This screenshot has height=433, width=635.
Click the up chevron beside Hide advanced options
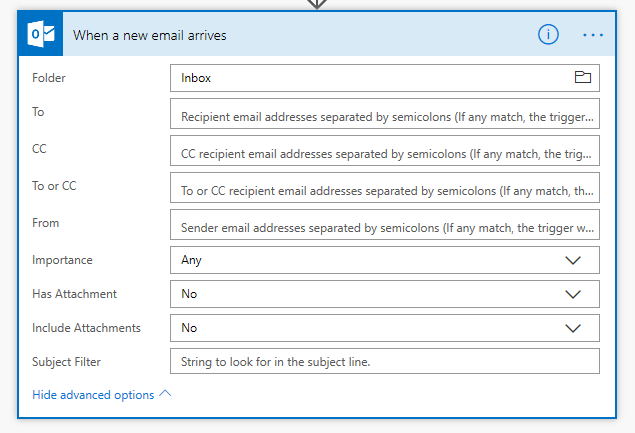point(166,394)
